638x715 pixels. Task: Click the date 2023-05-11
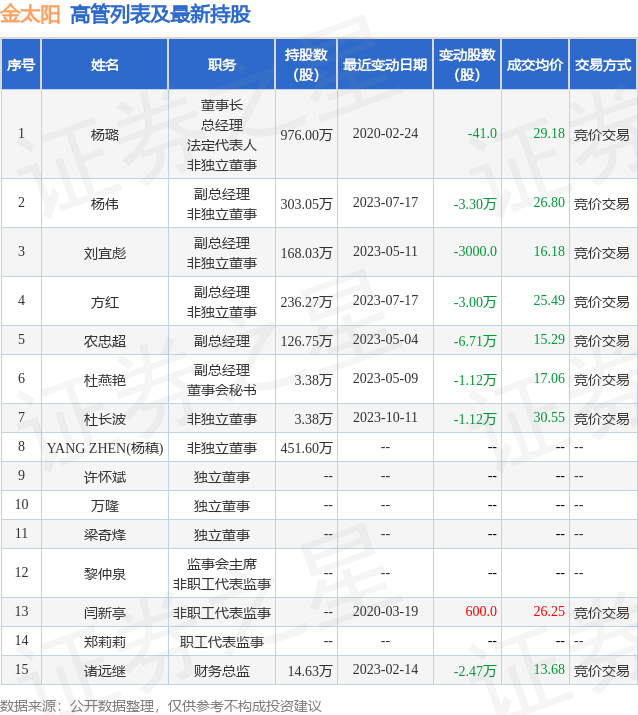(385, 252)
